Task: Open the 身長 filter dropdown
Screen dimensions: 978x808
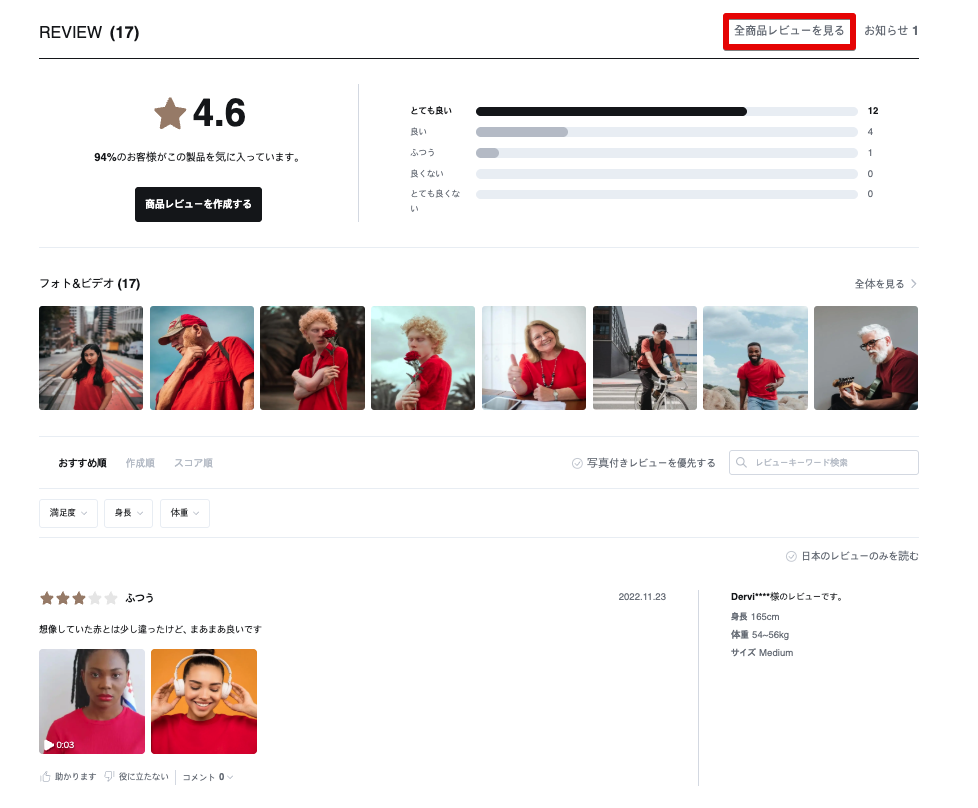Action: click(128, 513)
